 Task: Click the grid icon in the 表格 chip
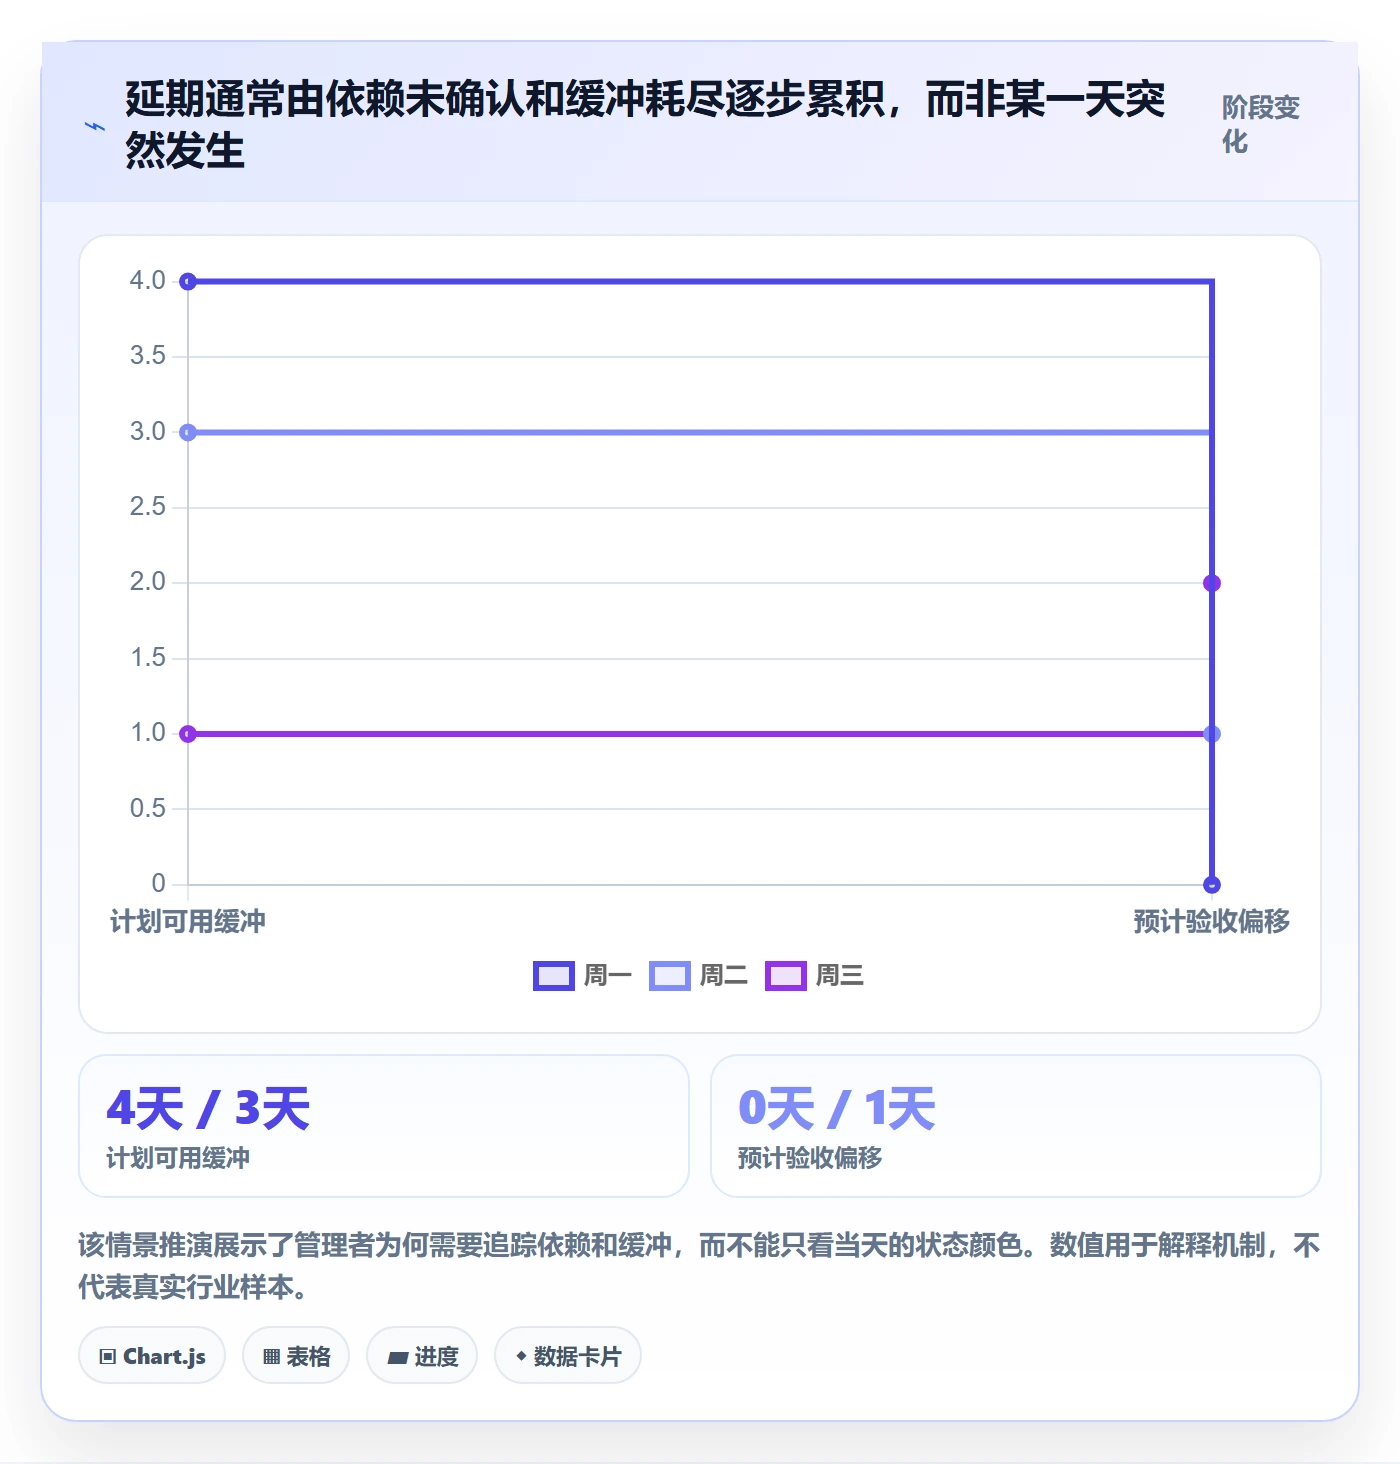click(x=272, y=1357)
